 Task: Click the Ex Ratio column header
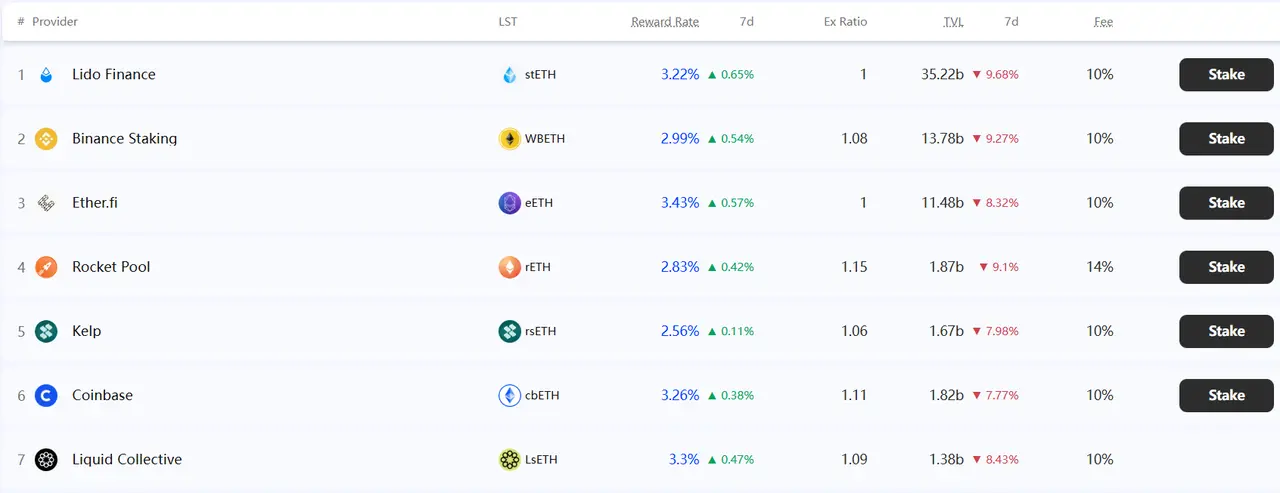coord(845,22)
